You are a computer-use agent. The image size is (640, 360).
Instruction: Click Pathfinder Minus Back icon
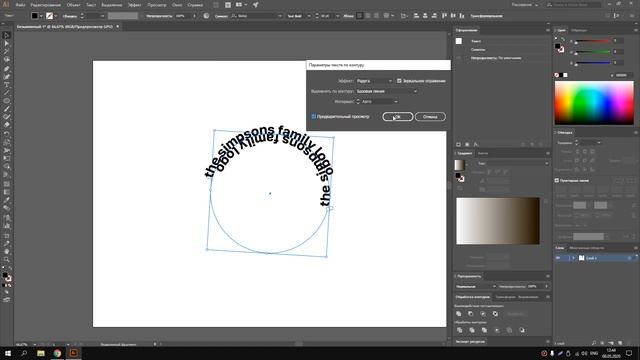pos(522,330)
